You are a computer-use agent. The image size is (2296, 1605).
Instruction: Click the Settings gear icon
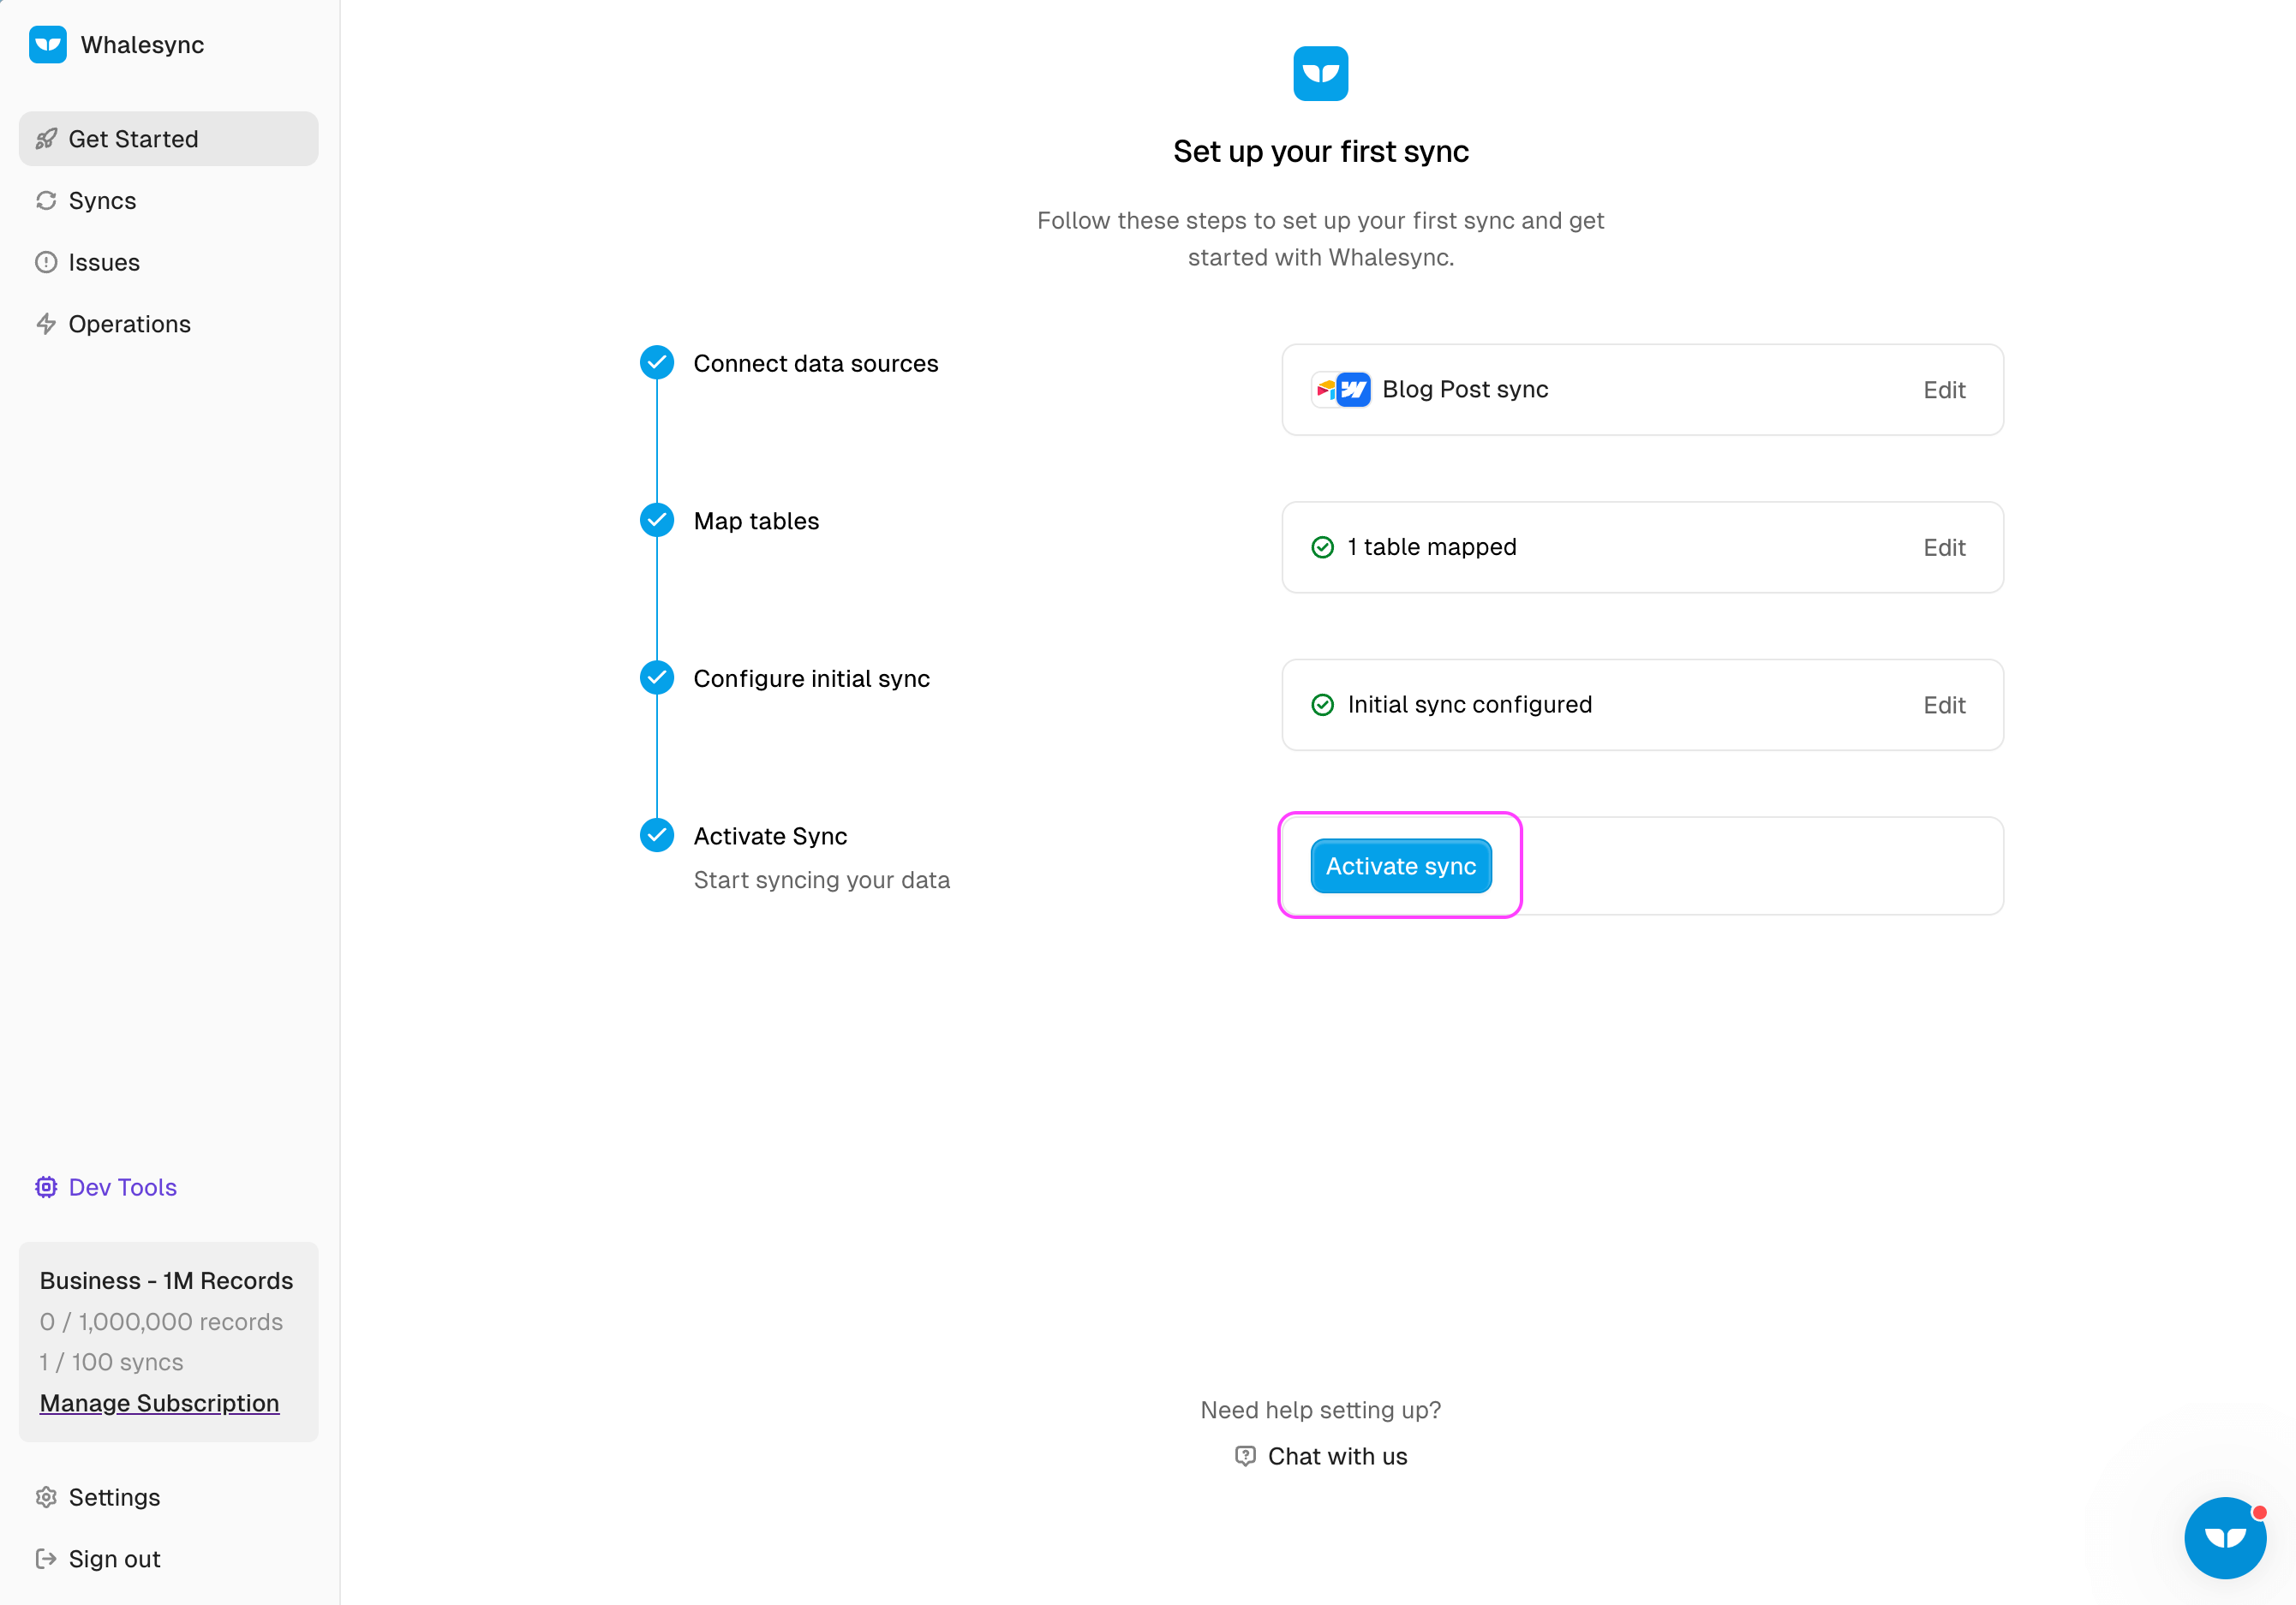tap(46, 1497)
